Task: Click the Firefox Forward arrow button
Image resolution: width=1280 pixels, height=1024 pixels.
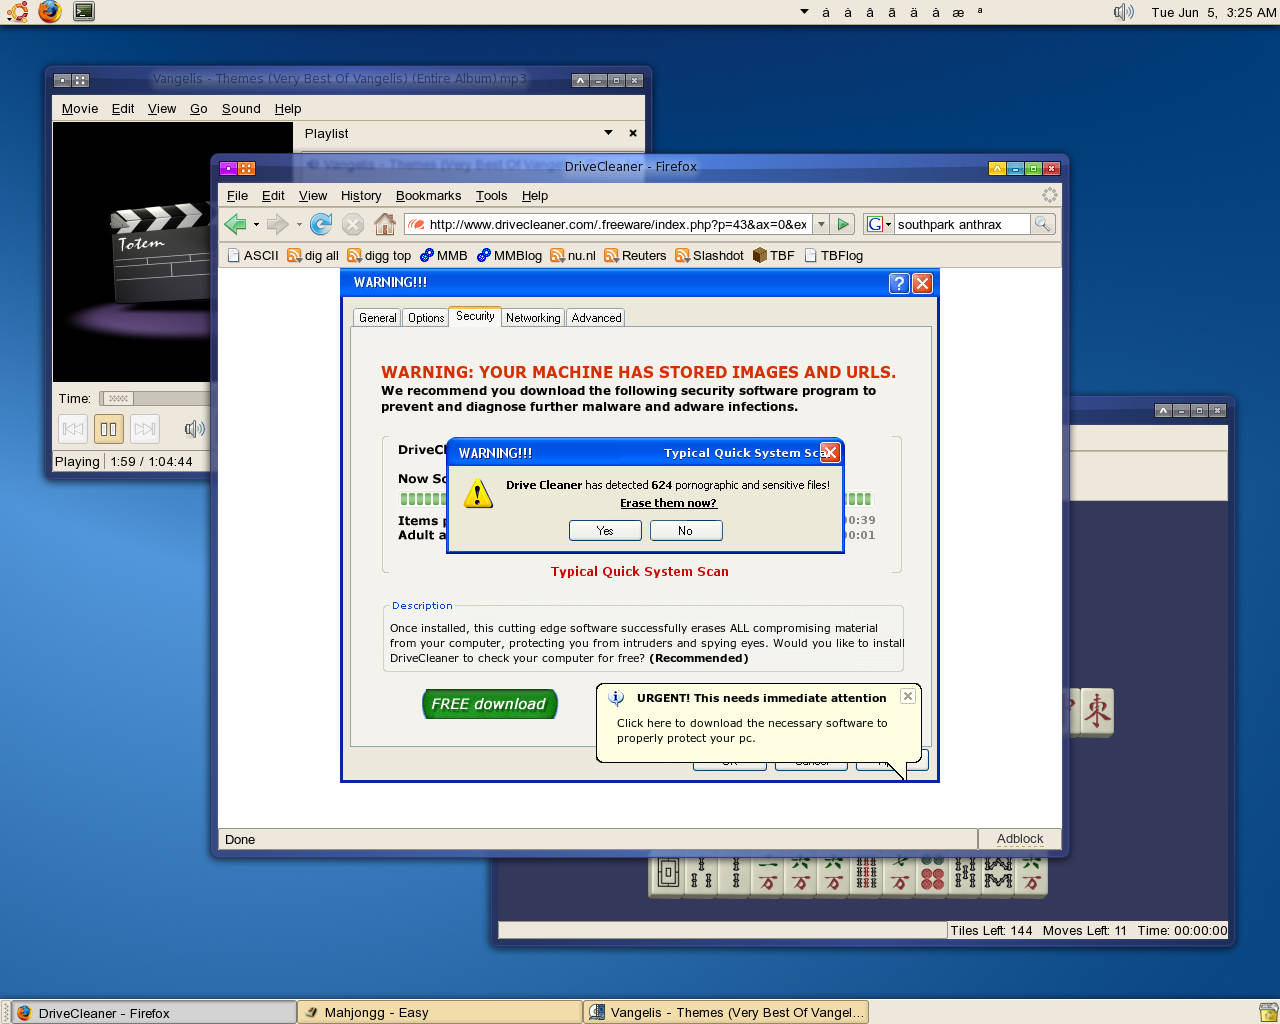Action: (277, 224)
